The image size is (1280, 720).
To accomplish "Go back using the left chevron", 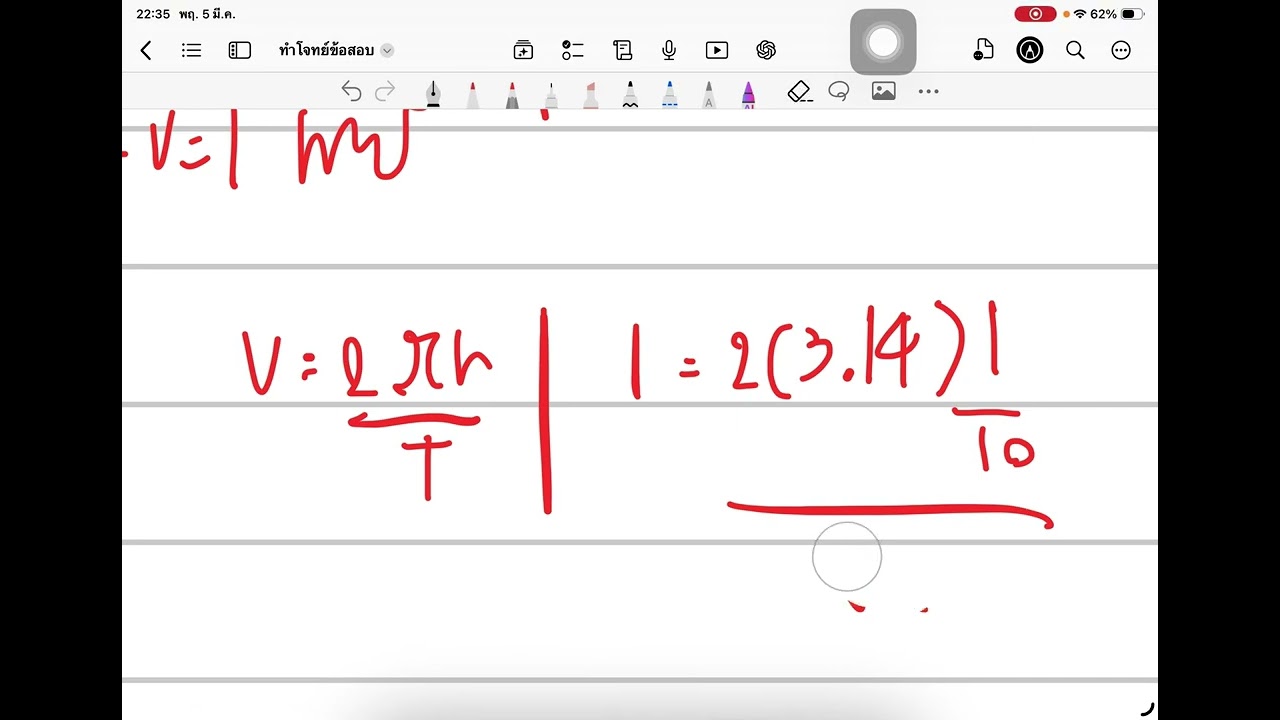I will [146, 50].
